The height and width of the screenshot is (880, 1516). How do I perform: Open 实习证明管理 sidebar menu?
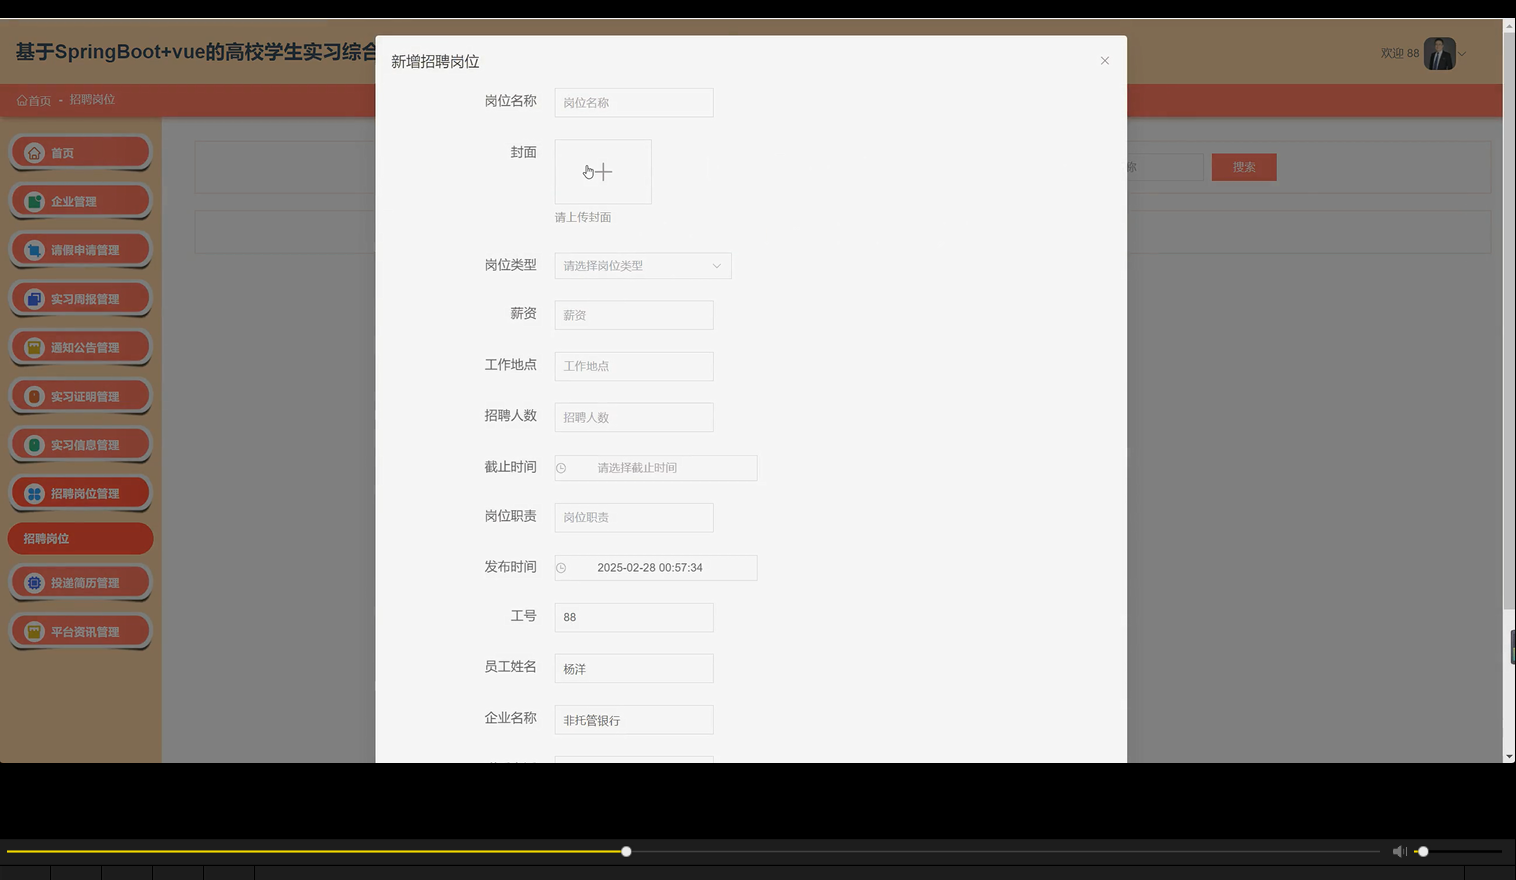coord(80,396)
